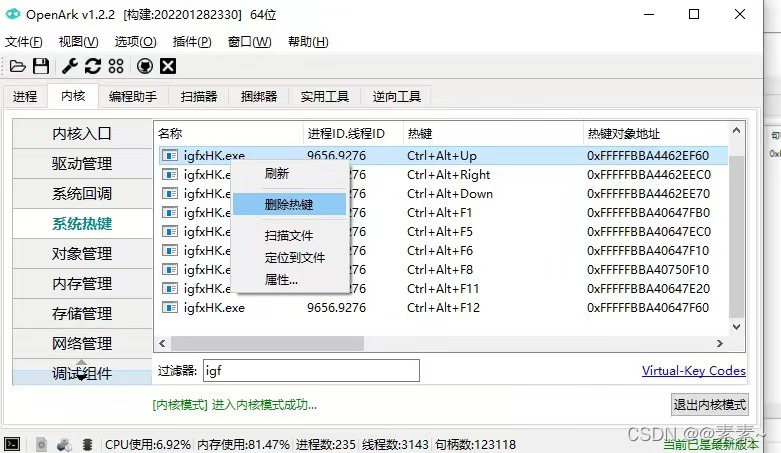Open the 网络管理 sidebar section

82,343
